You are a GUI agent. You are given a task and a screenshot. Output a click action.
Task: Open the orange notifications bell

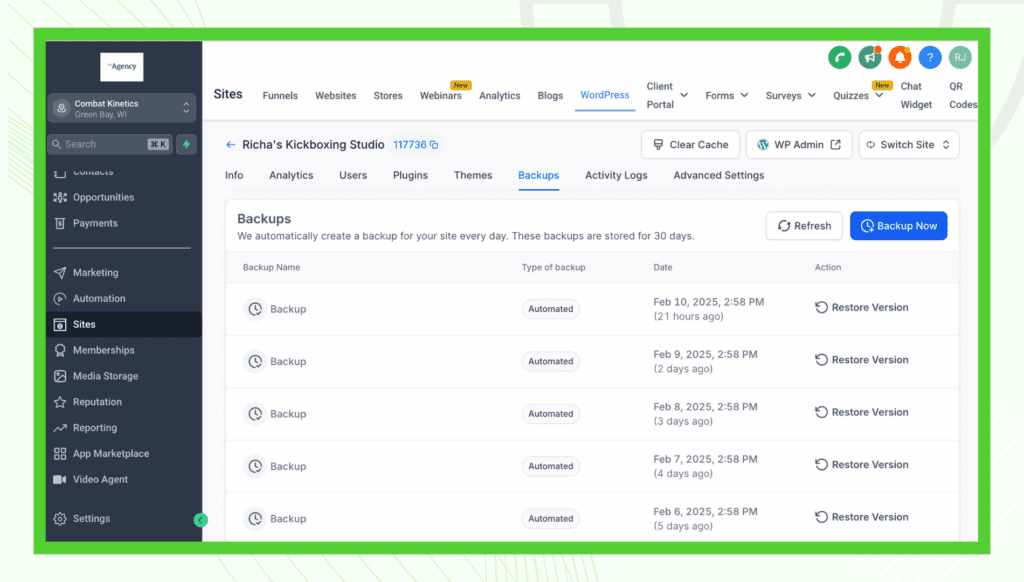[x=900, y=58]
